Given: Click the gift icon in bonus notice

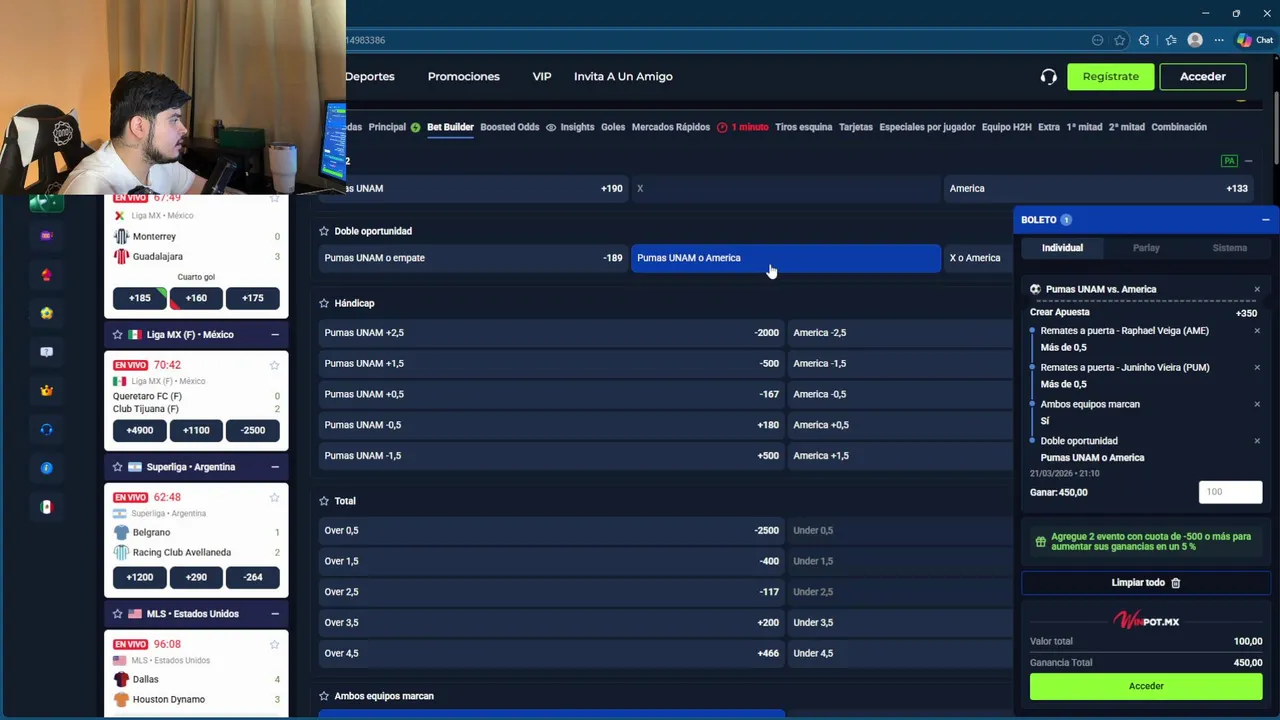Looking at the screenshot, I should pyautogui.click(x=1040, y=542).
